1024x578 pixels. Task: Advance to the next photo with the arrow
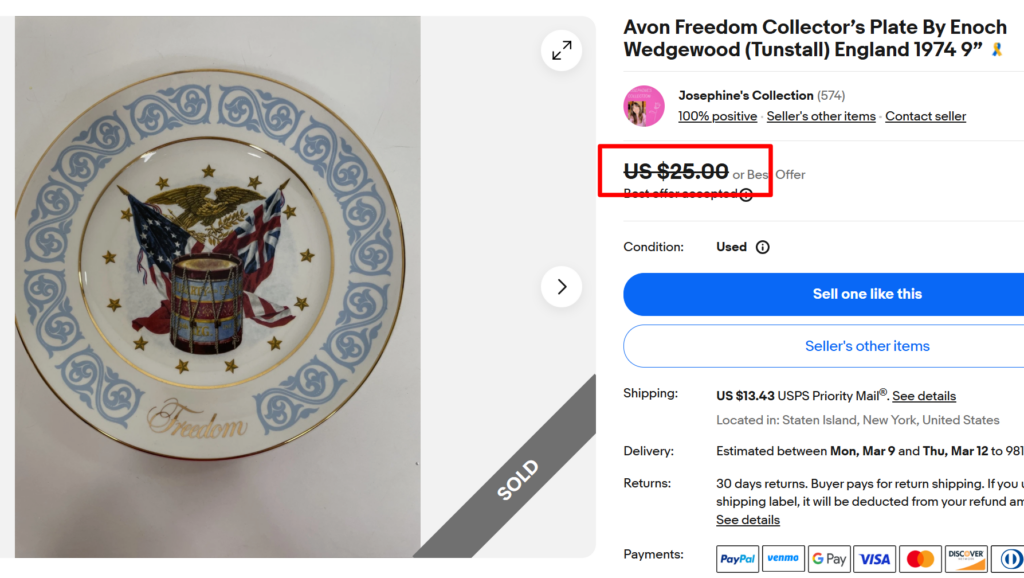[x=561, y=286]
